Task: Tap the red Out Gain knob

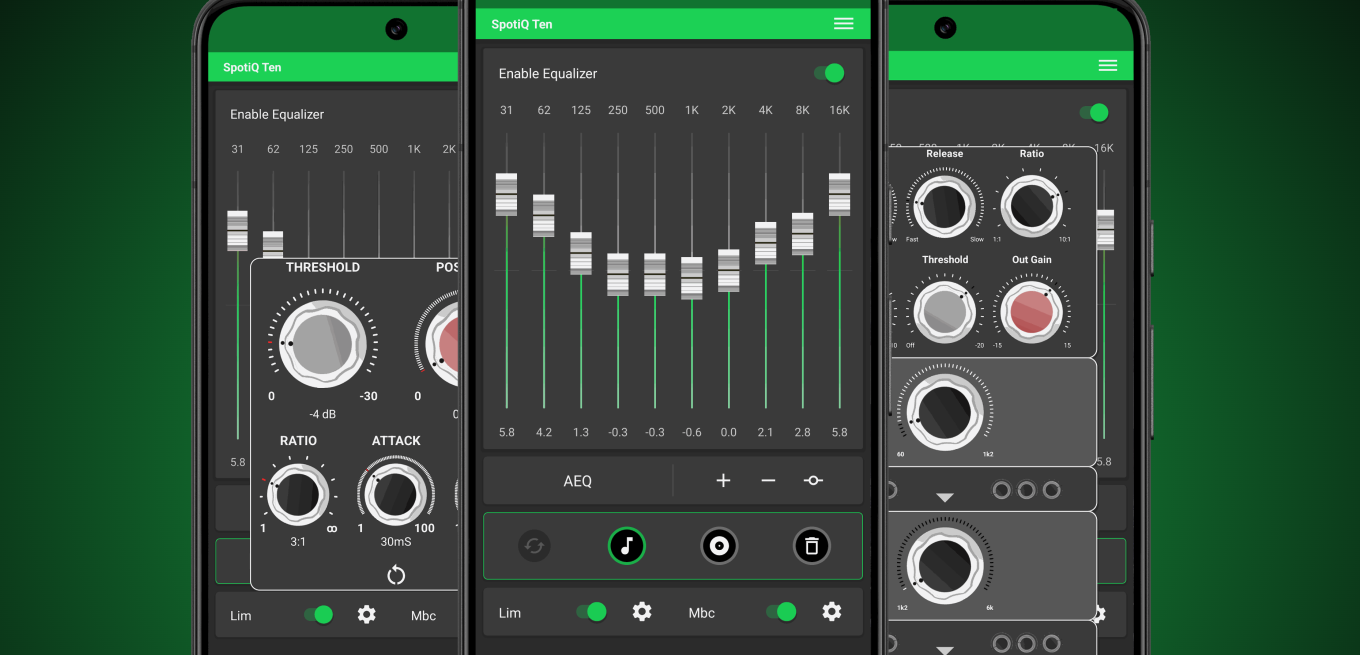Action: tap(1032, 311)
